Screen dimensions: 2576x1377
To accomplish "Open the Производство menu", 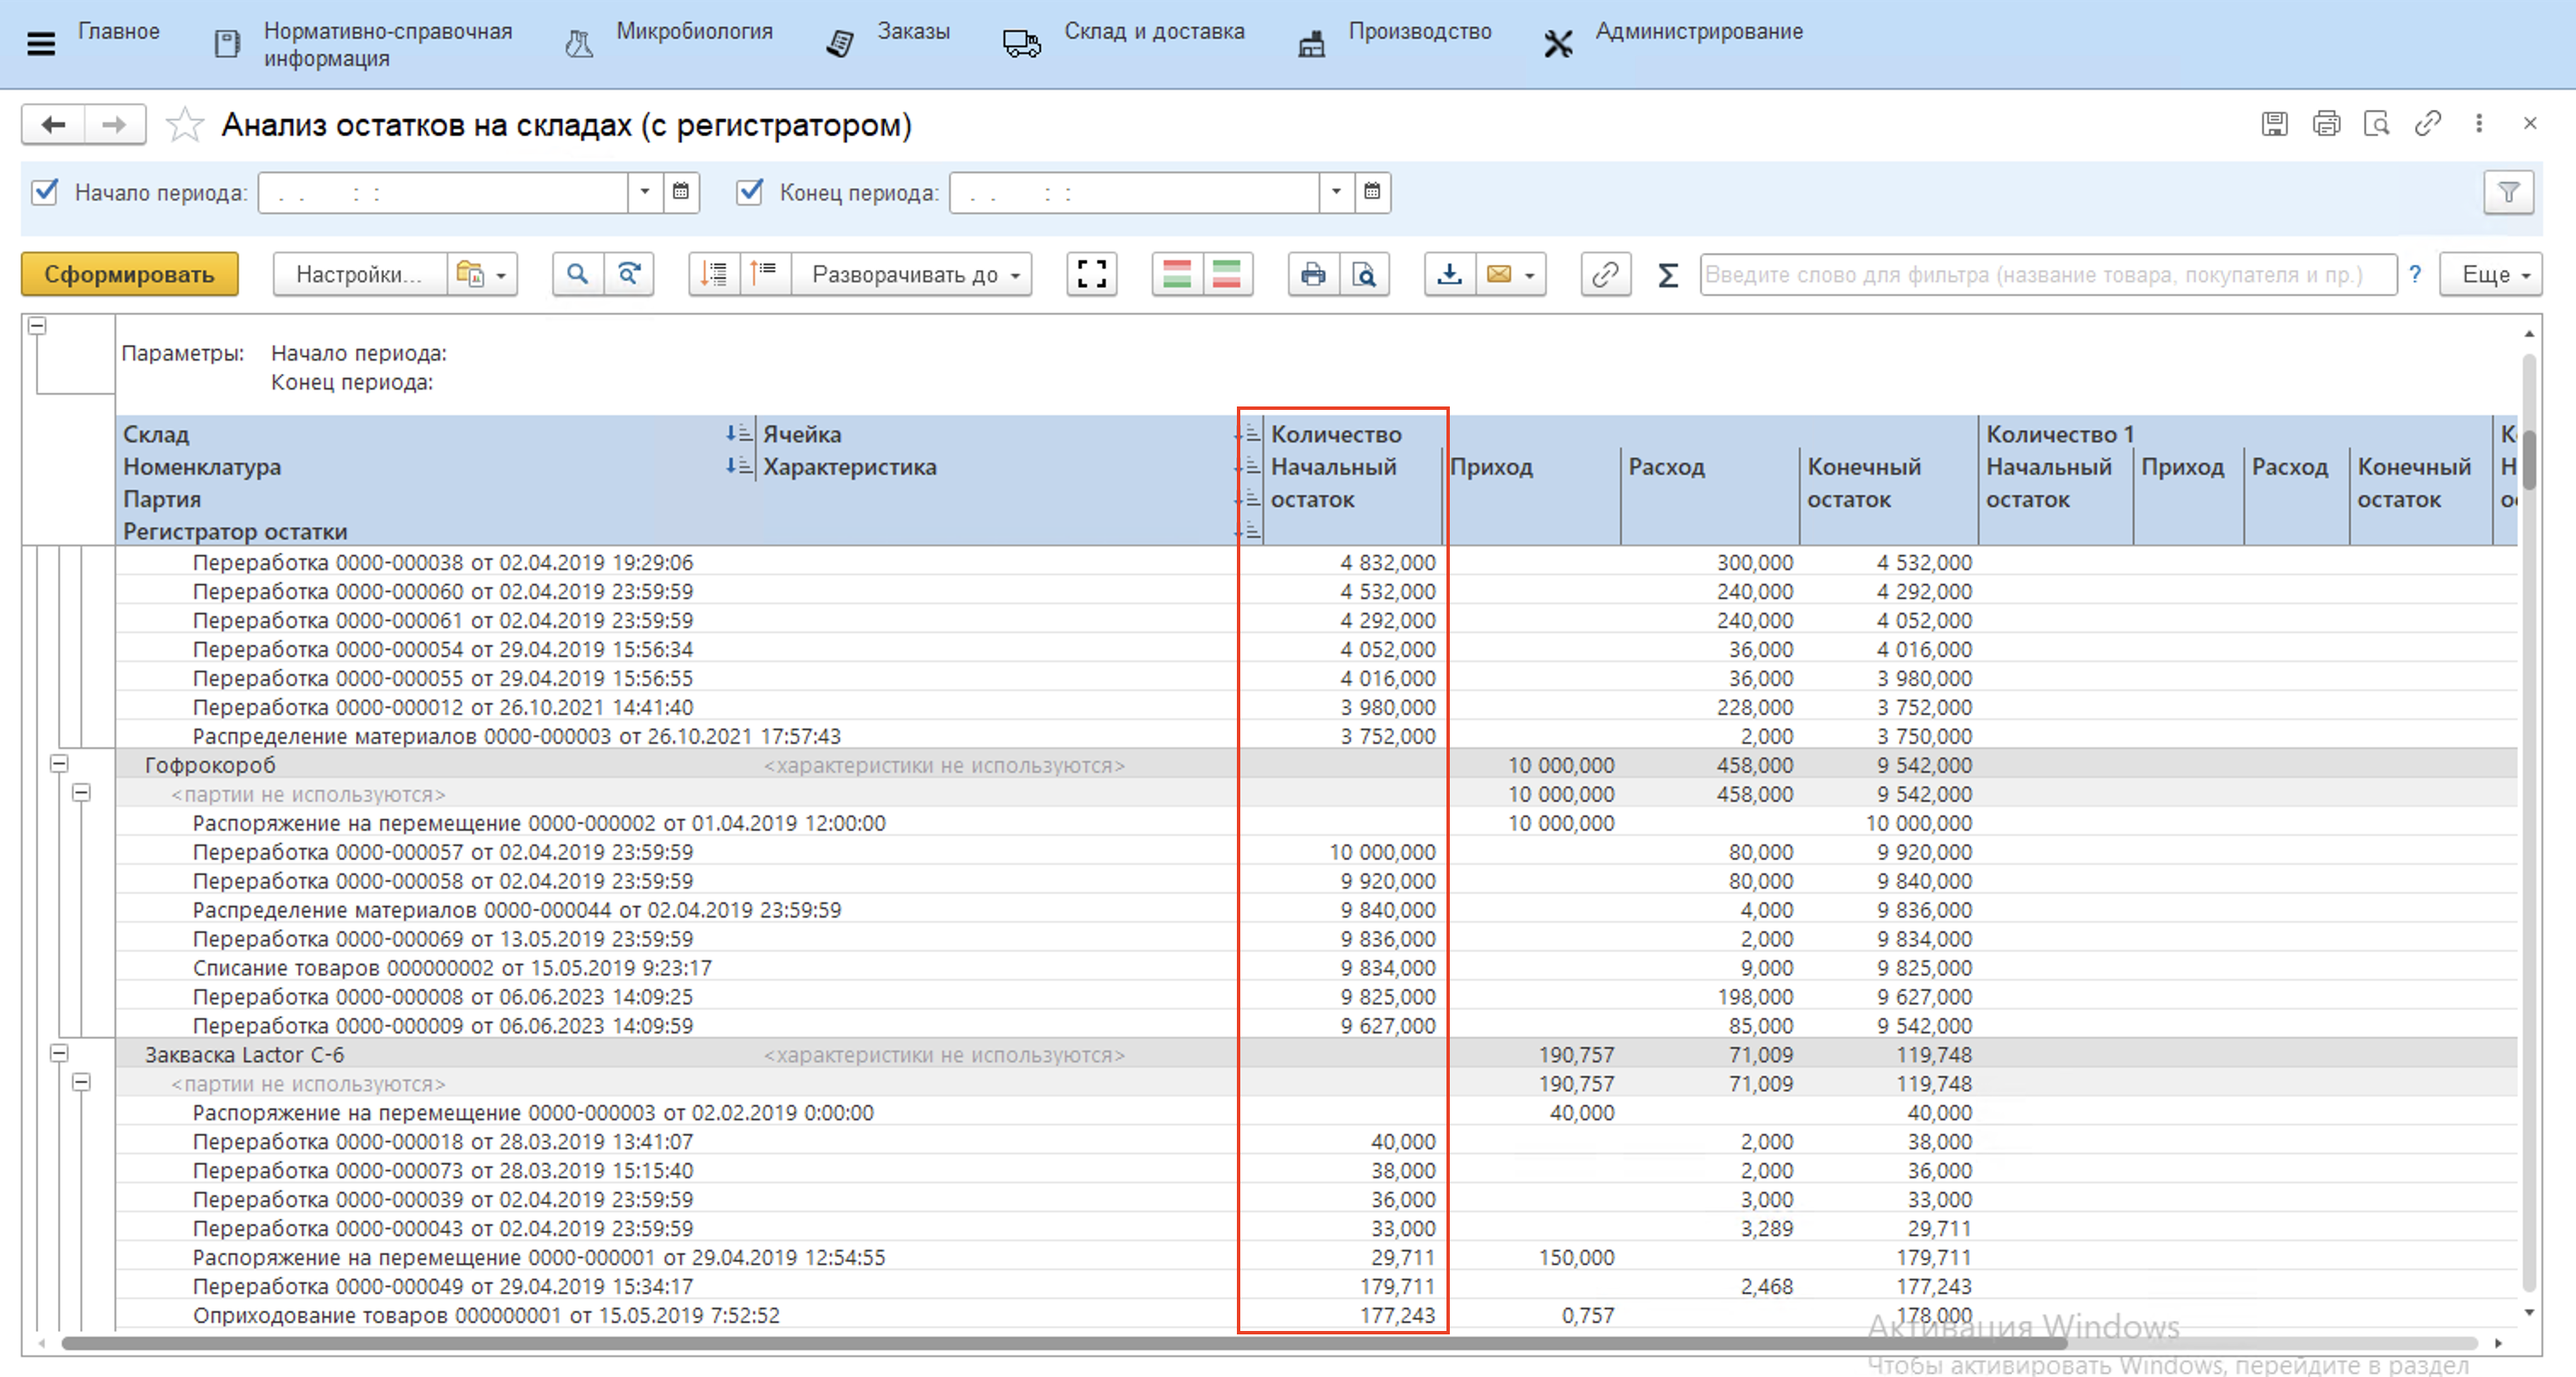I will pyautogui.click(x=1418, y=32).
